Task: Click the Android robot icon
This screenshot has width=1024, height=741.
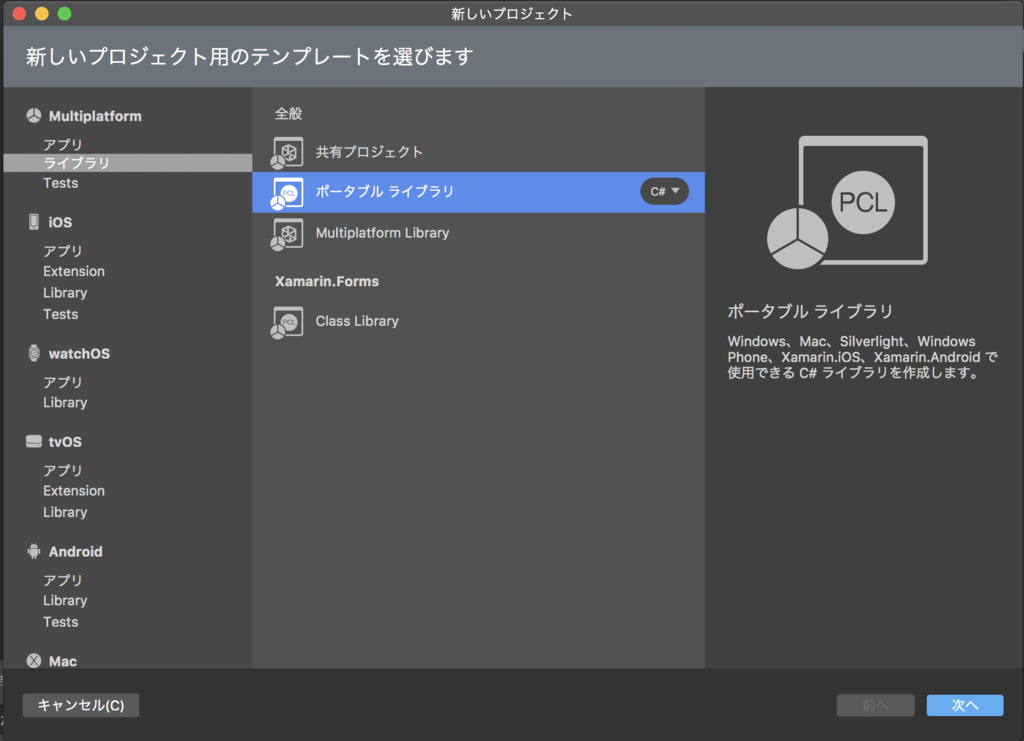Action: point(34,552)
